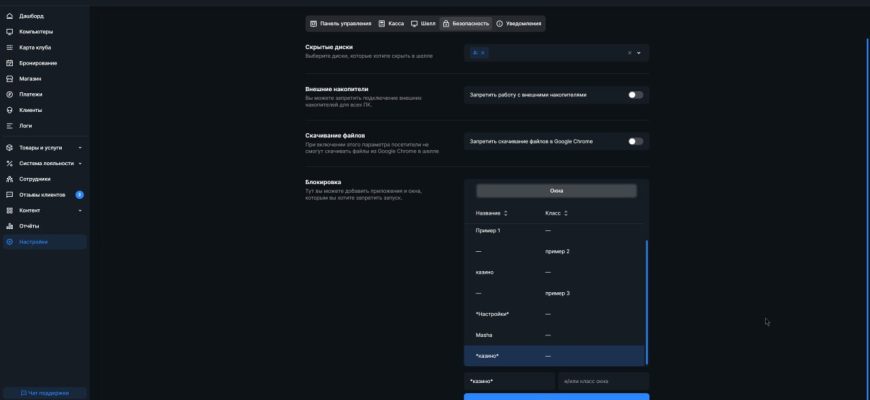Click the window class input field

603,381
